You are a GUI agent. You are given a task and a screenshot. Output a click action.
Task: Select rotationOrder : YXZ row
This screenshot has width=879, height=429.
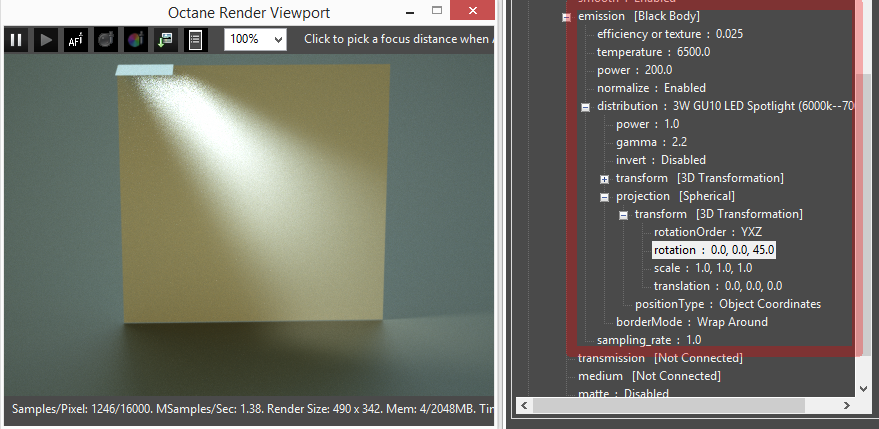click(708, 232)
